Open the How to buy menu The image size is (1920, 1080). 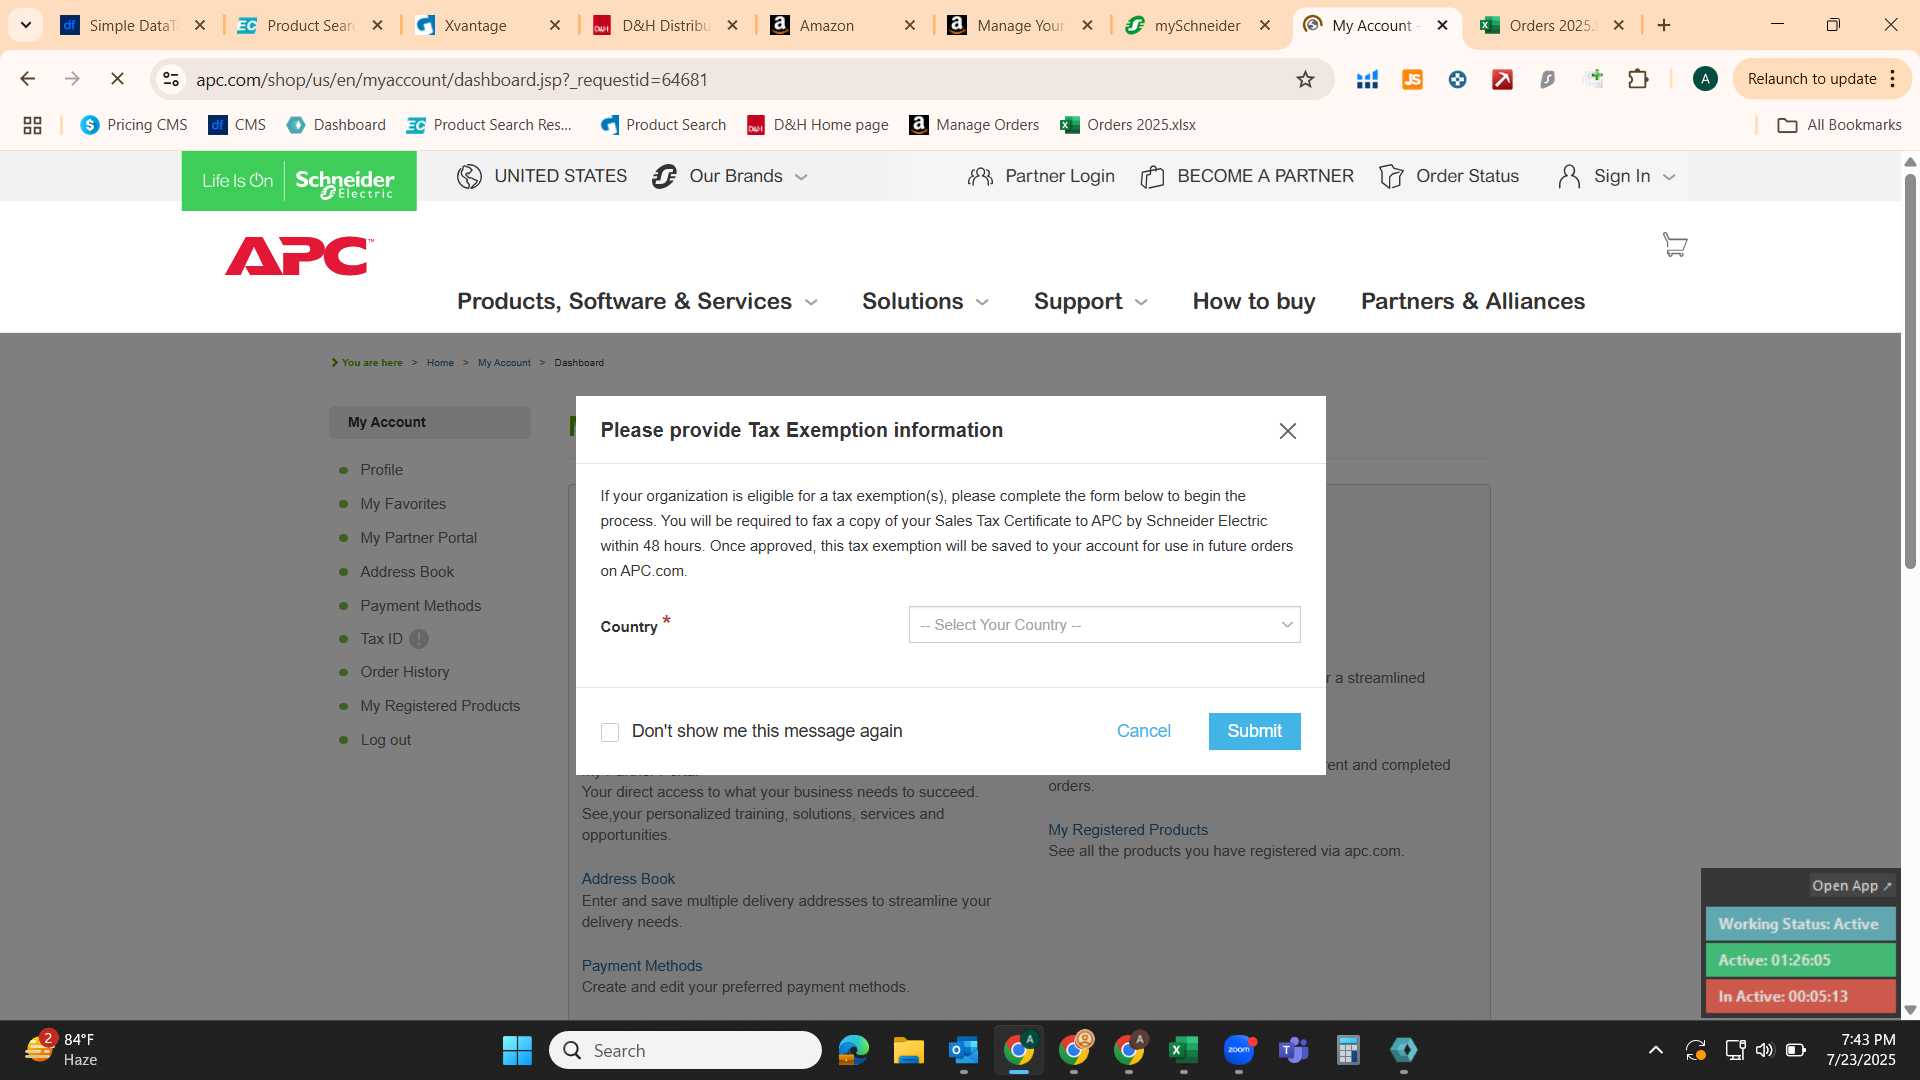[1254, 301]
